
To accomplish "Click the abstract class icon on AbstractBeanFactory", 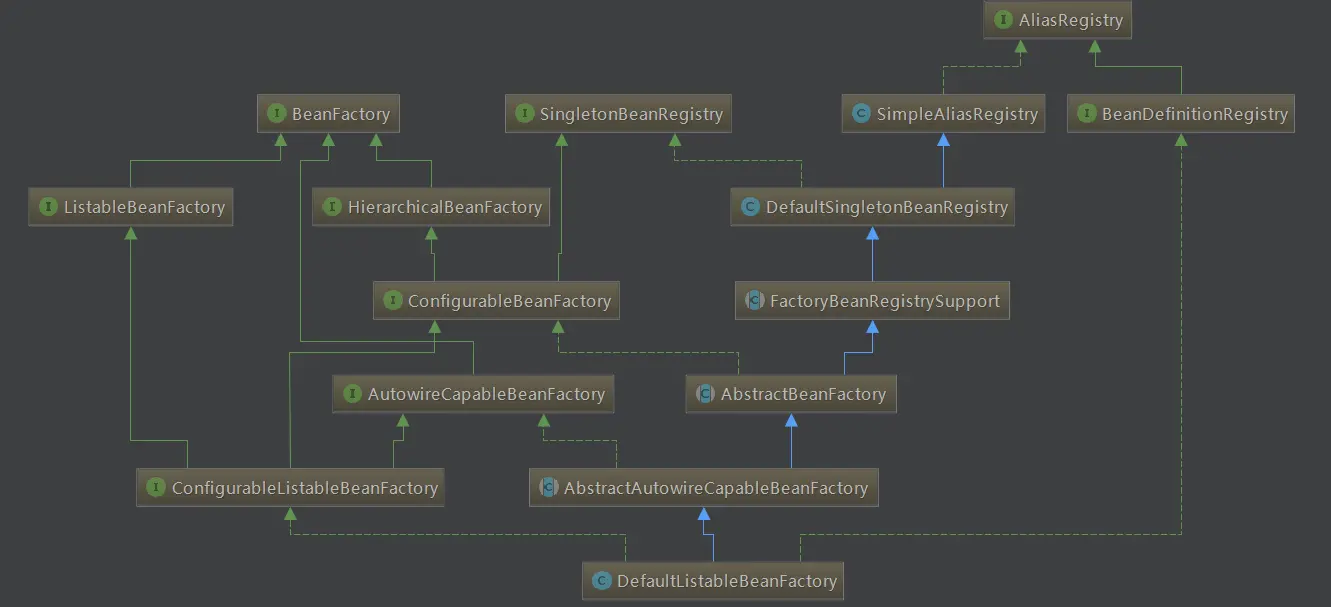I will pos(704,394).
